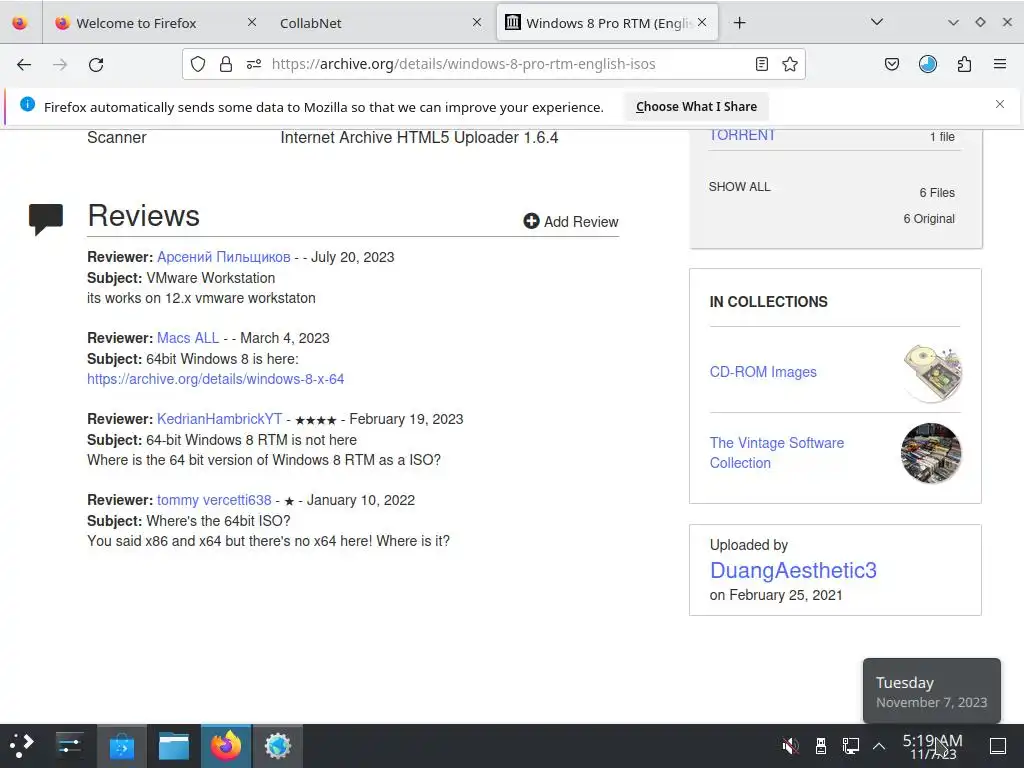Open tracking protection shield icon
Image resolution: width=1024 pixels, height=768 pixels.
[198, 64]
